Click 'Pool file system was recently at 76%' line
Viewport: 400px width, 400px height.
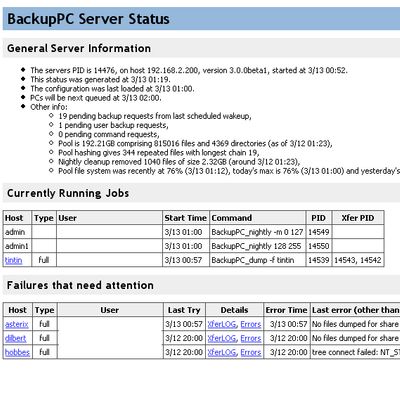point(229,171)
